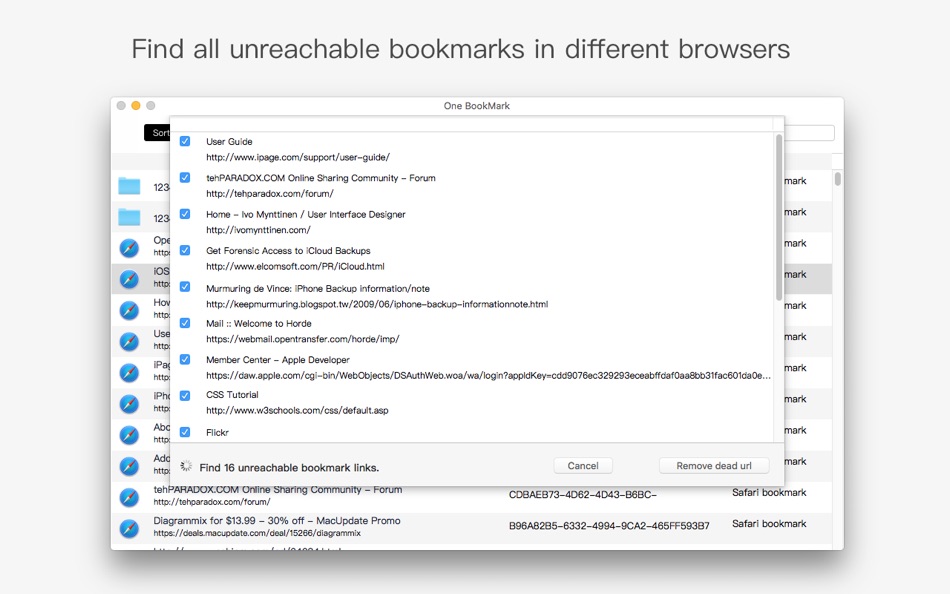Click Safari icon of the iPho bookmark
This screenshot has height=594, width=950.
tap(129, 404)
